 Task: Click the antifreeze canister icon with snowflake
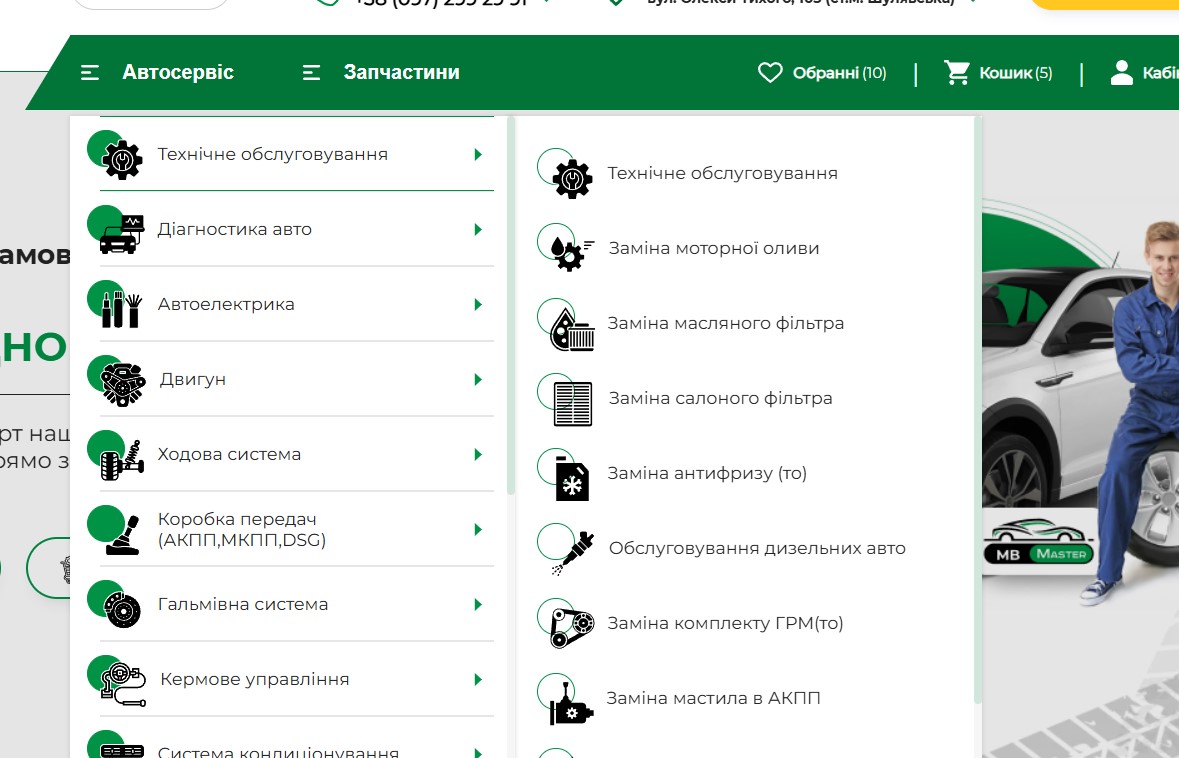[x=572, y=477]
